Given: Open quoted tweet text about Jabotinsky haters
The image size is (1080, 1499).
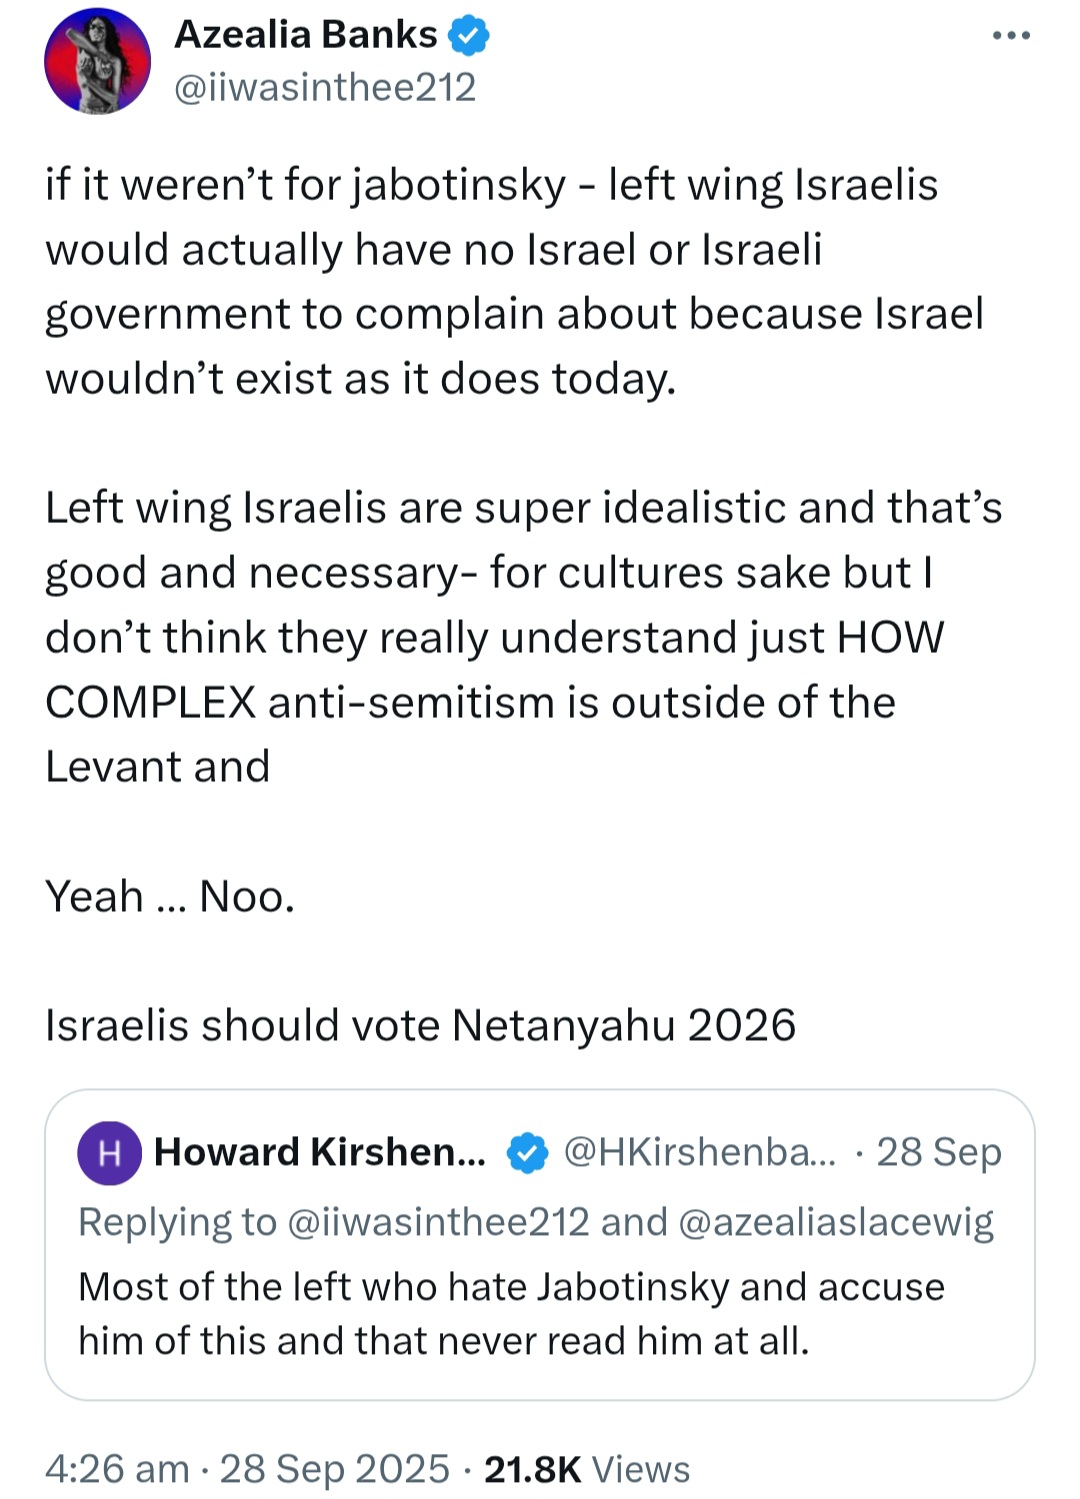Looking at the screenshot, I should tap(512, 1314).
